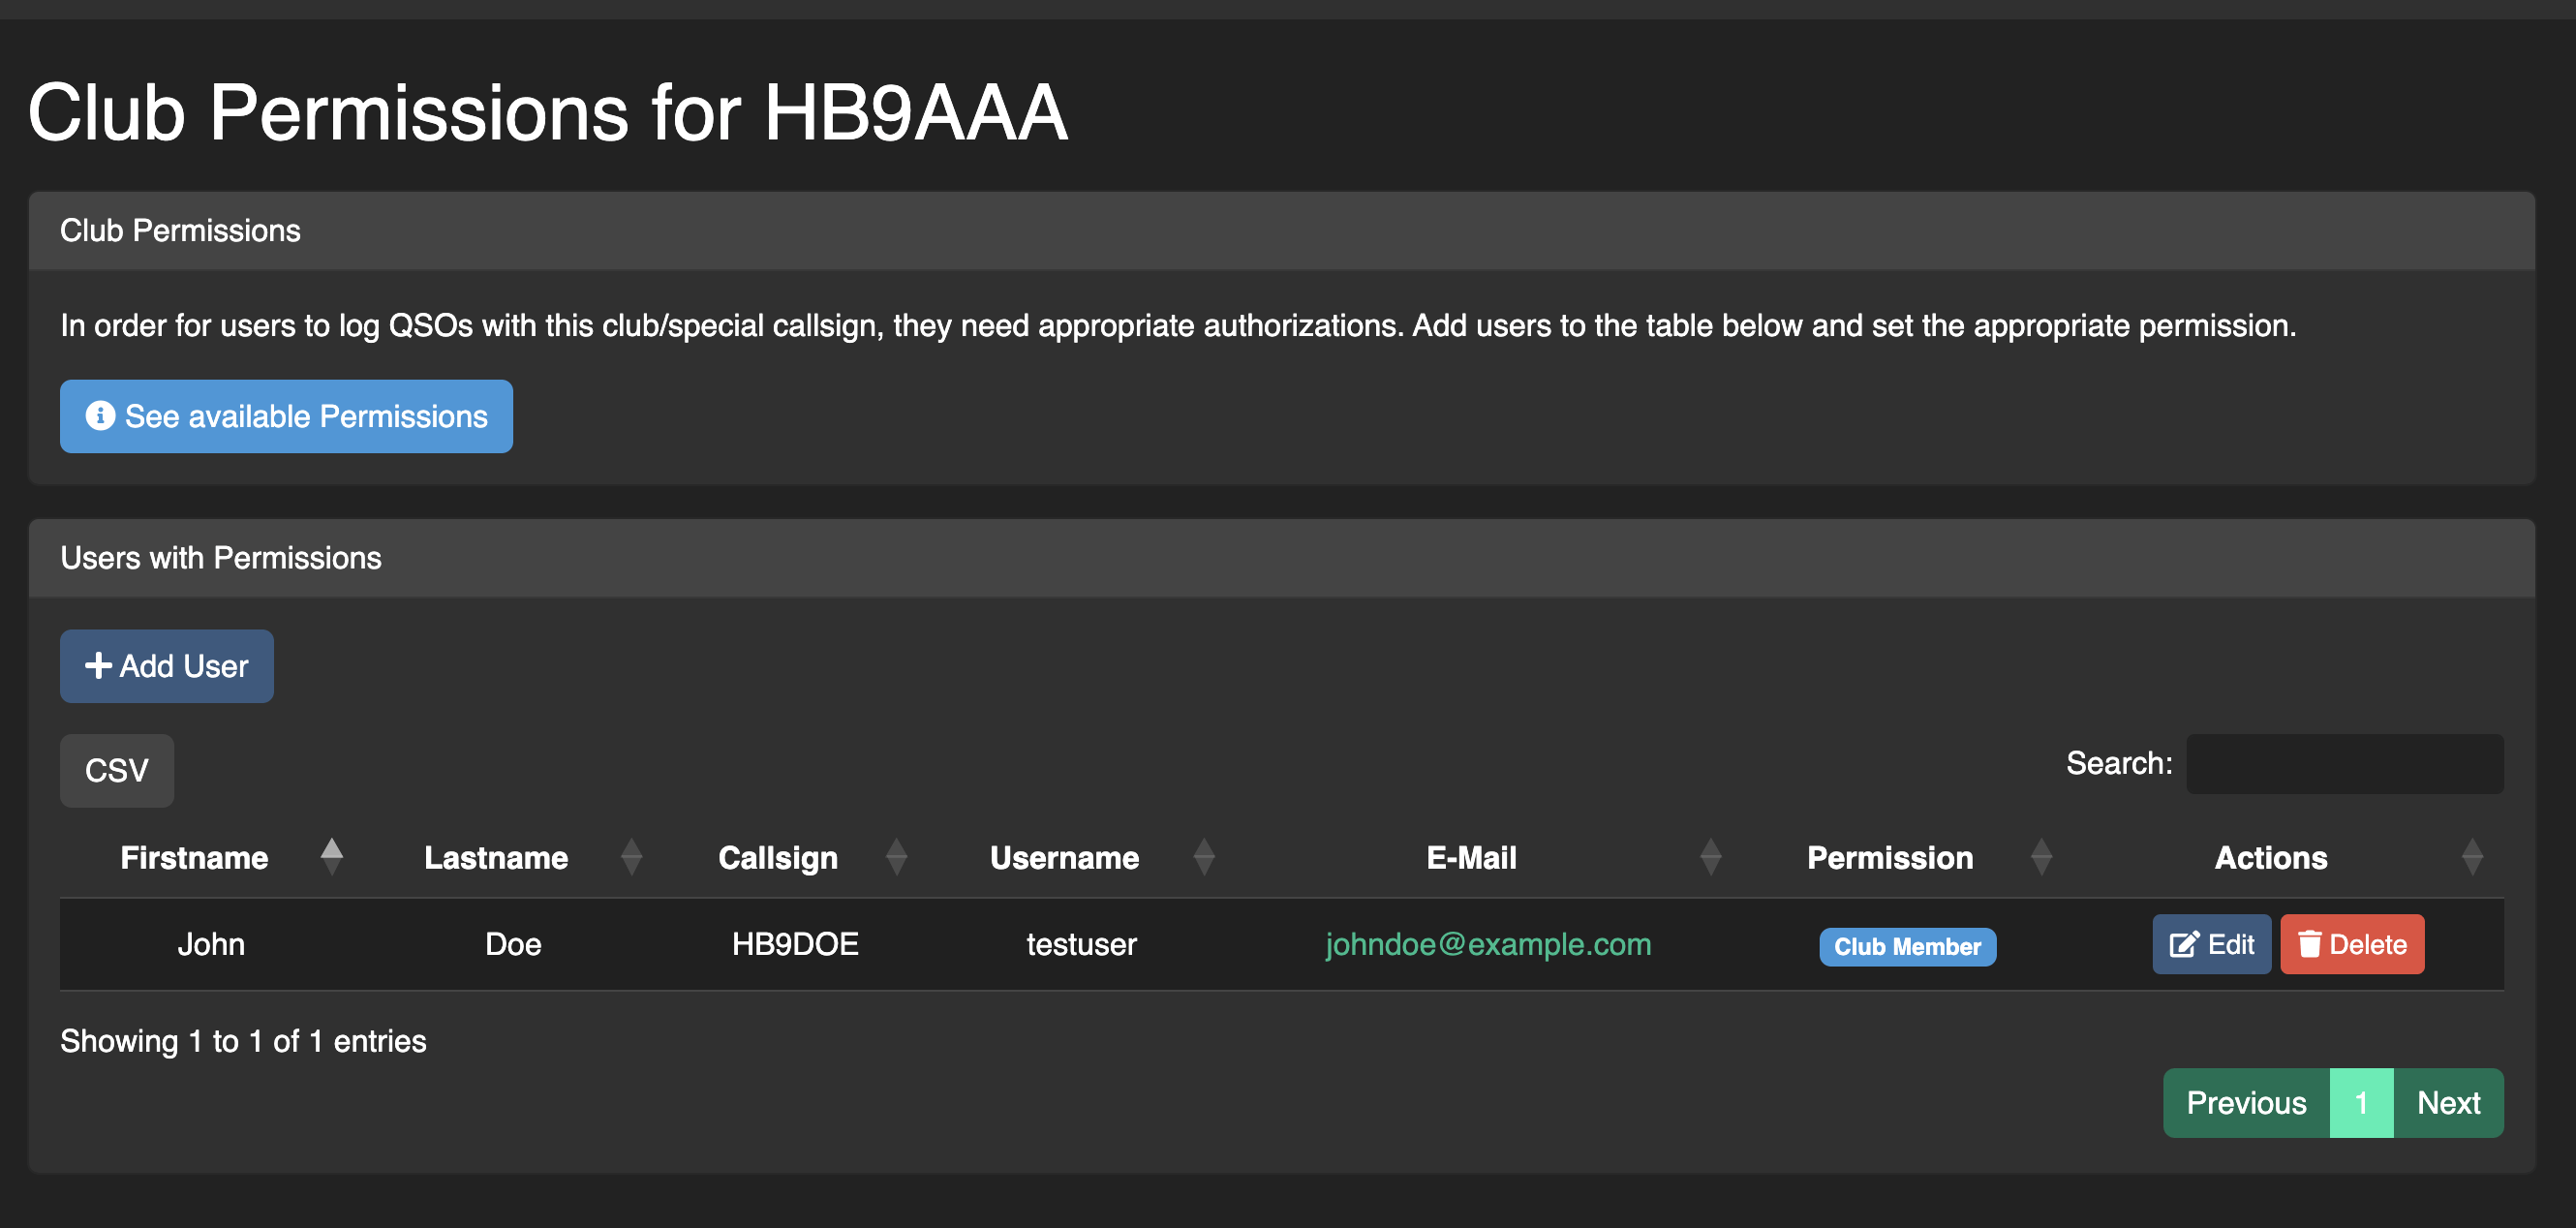Sort by E-Mail column arrow
2576x1228 pixels.
point(1711,857)
